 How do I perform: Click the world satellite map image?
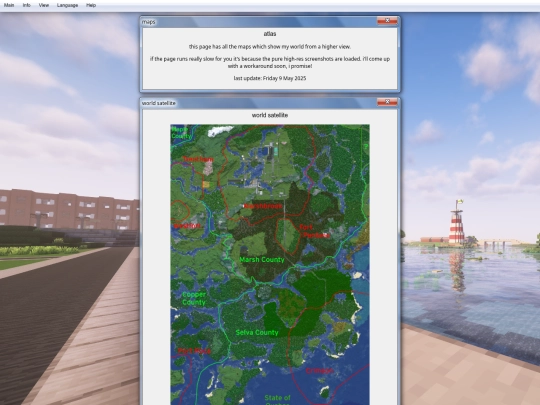(x=270, y=264)
